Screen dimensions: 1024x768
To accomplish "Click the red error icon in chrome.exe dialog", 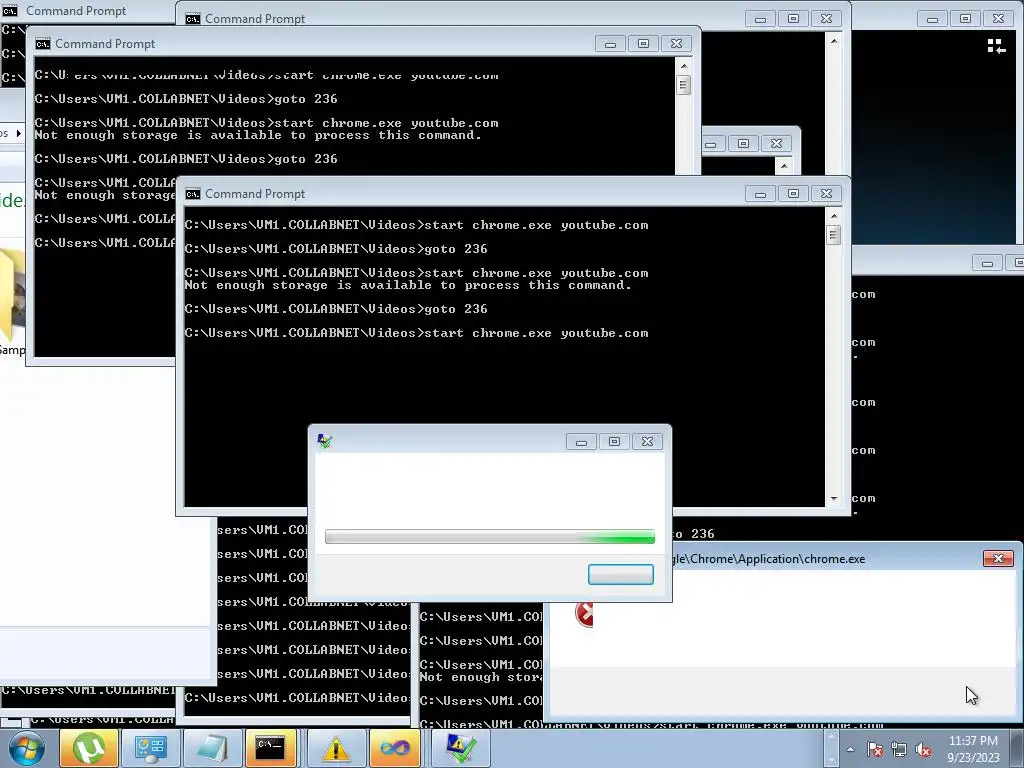I will [x=584, y=614].
